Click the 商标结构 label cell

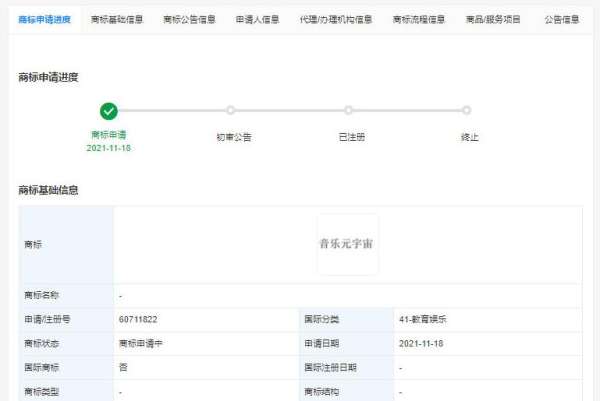click(x=346, y=391)
